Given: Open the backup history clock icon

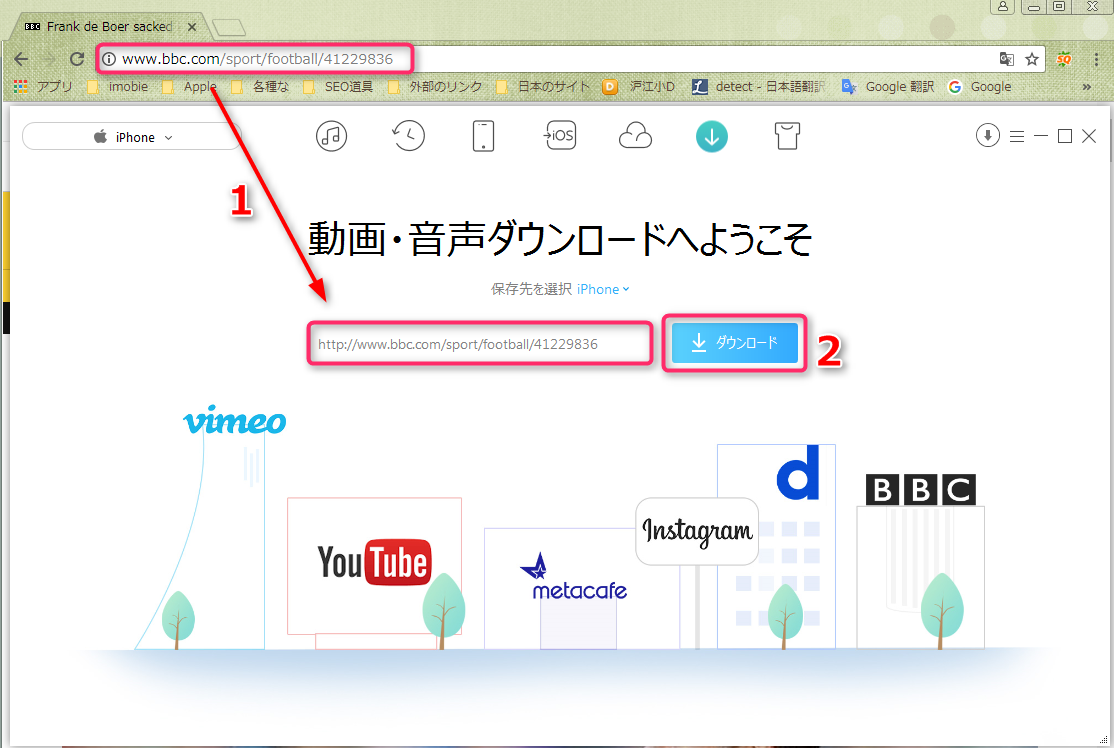Looking at the screenshot, I should click(409, 136).
